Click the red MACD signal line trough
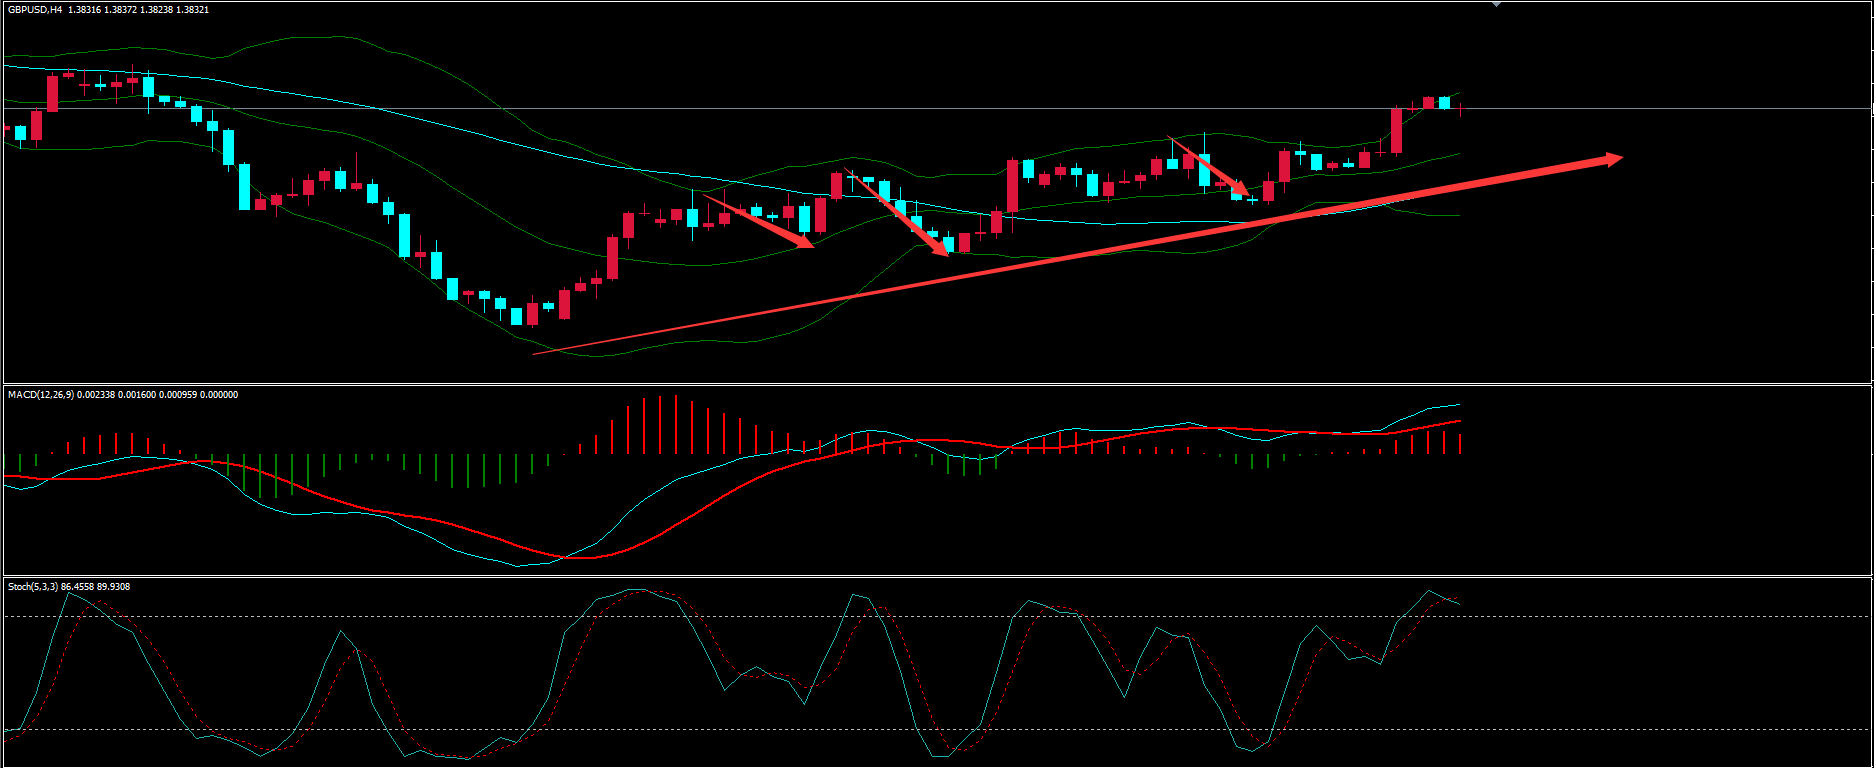The height and width of the screenshot is (768, 1874). click(x=580, y=557)
